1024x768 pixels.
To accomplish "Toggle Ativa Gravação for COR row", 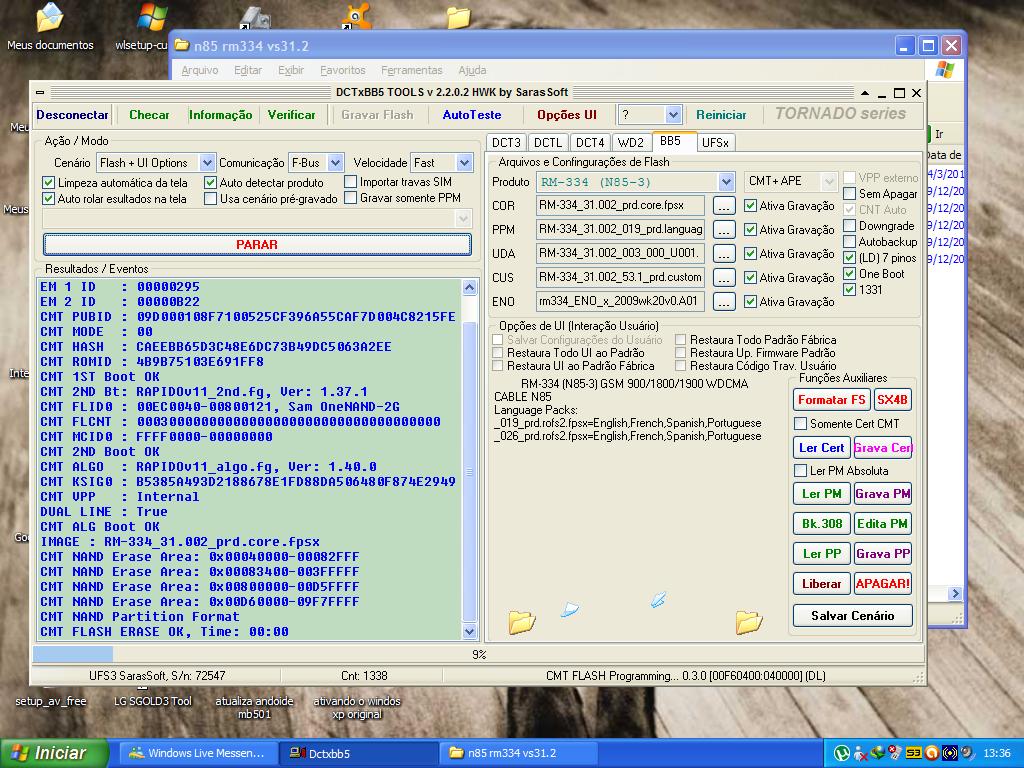I will point(750,206).
